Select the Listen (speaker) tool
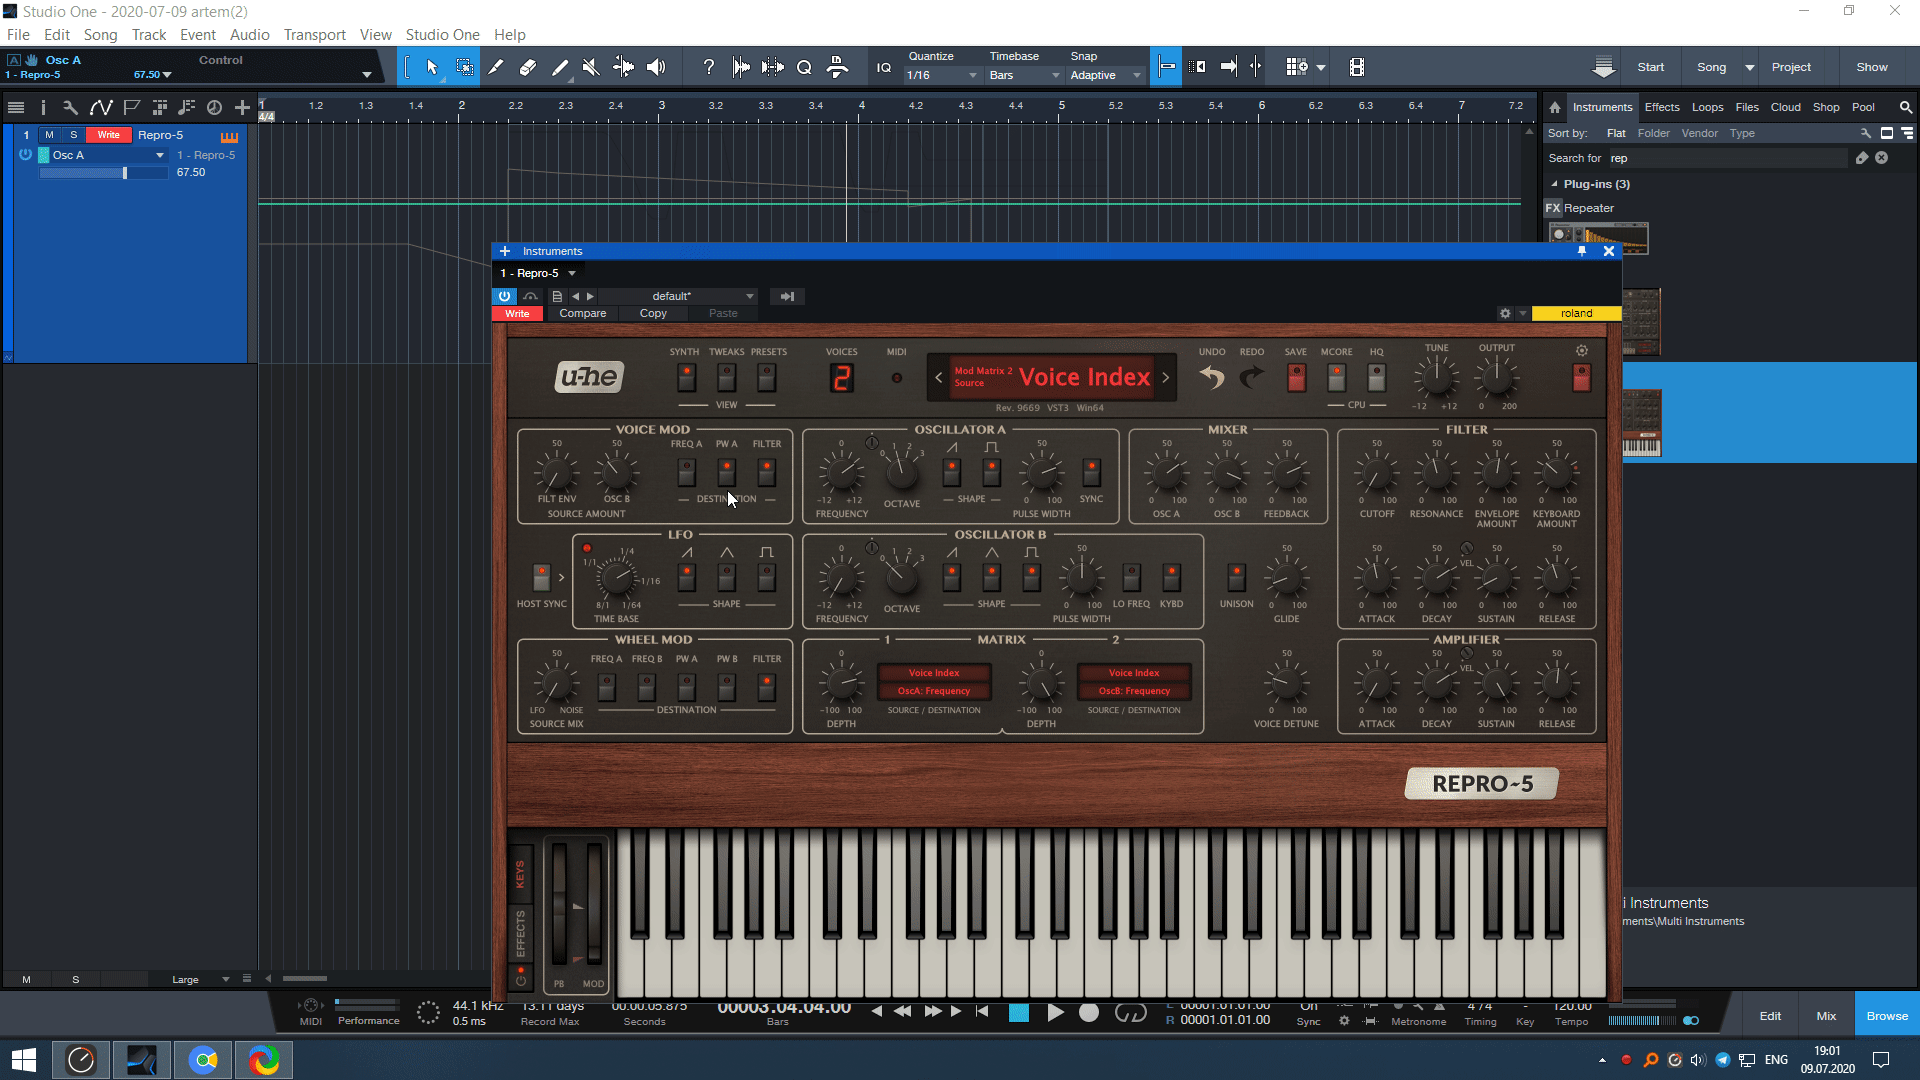 coord(656,67)
